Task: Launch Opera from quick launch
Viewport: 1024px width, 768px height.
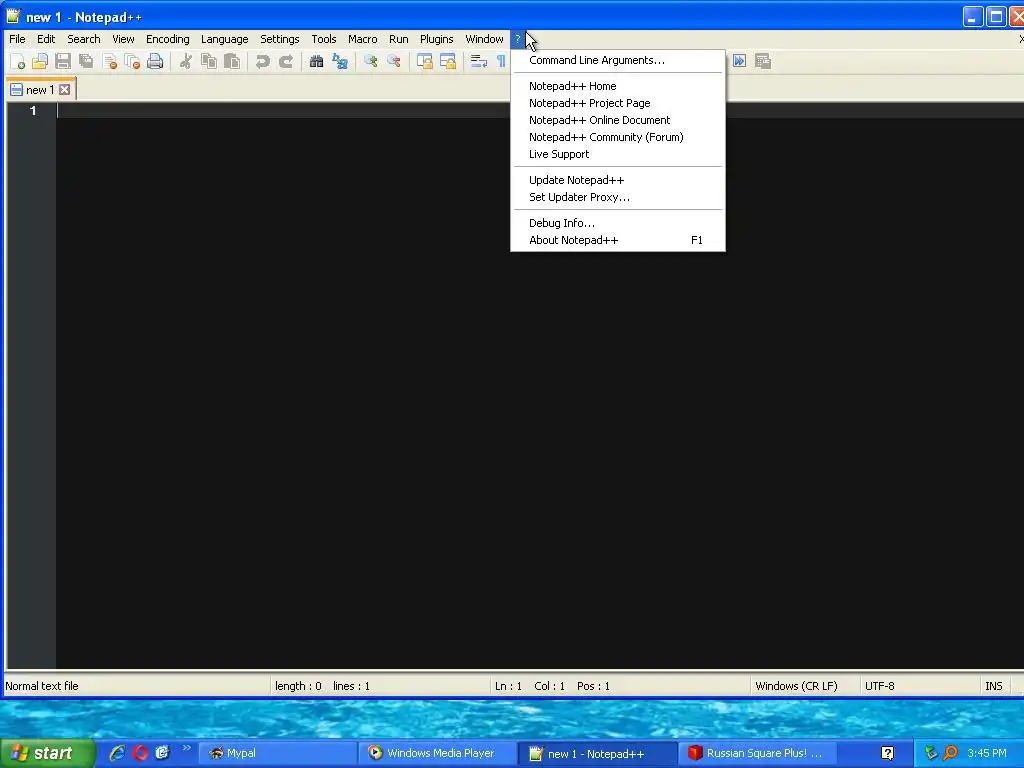Action: tap(140, 753)
